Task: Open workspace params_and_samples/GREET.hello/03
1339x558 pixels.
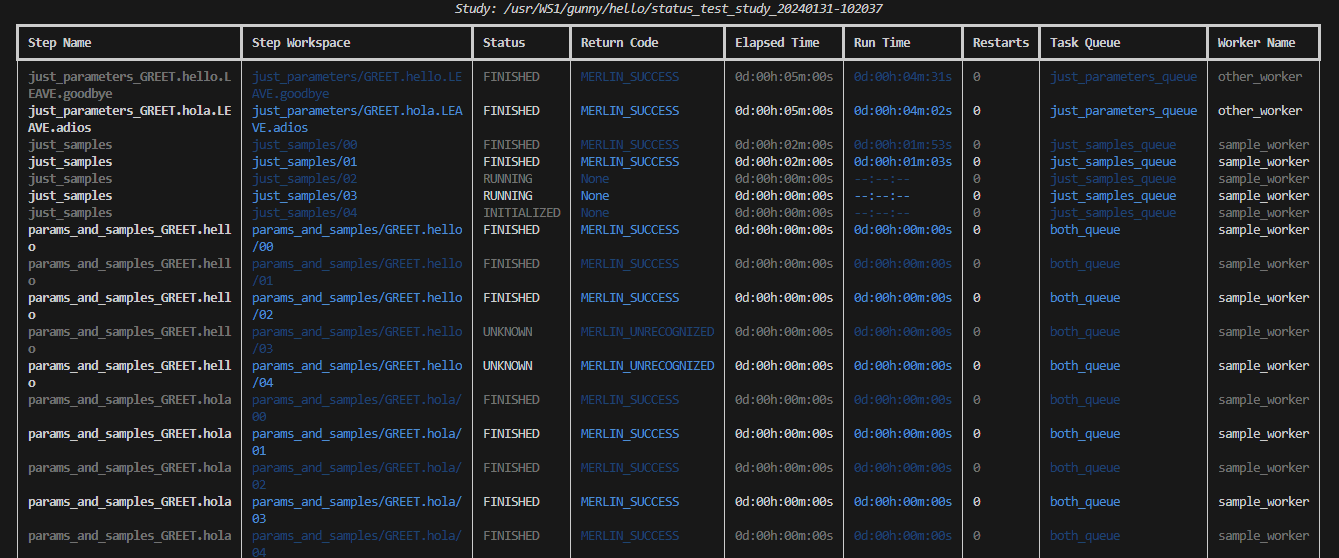Action: coord(357,340)
